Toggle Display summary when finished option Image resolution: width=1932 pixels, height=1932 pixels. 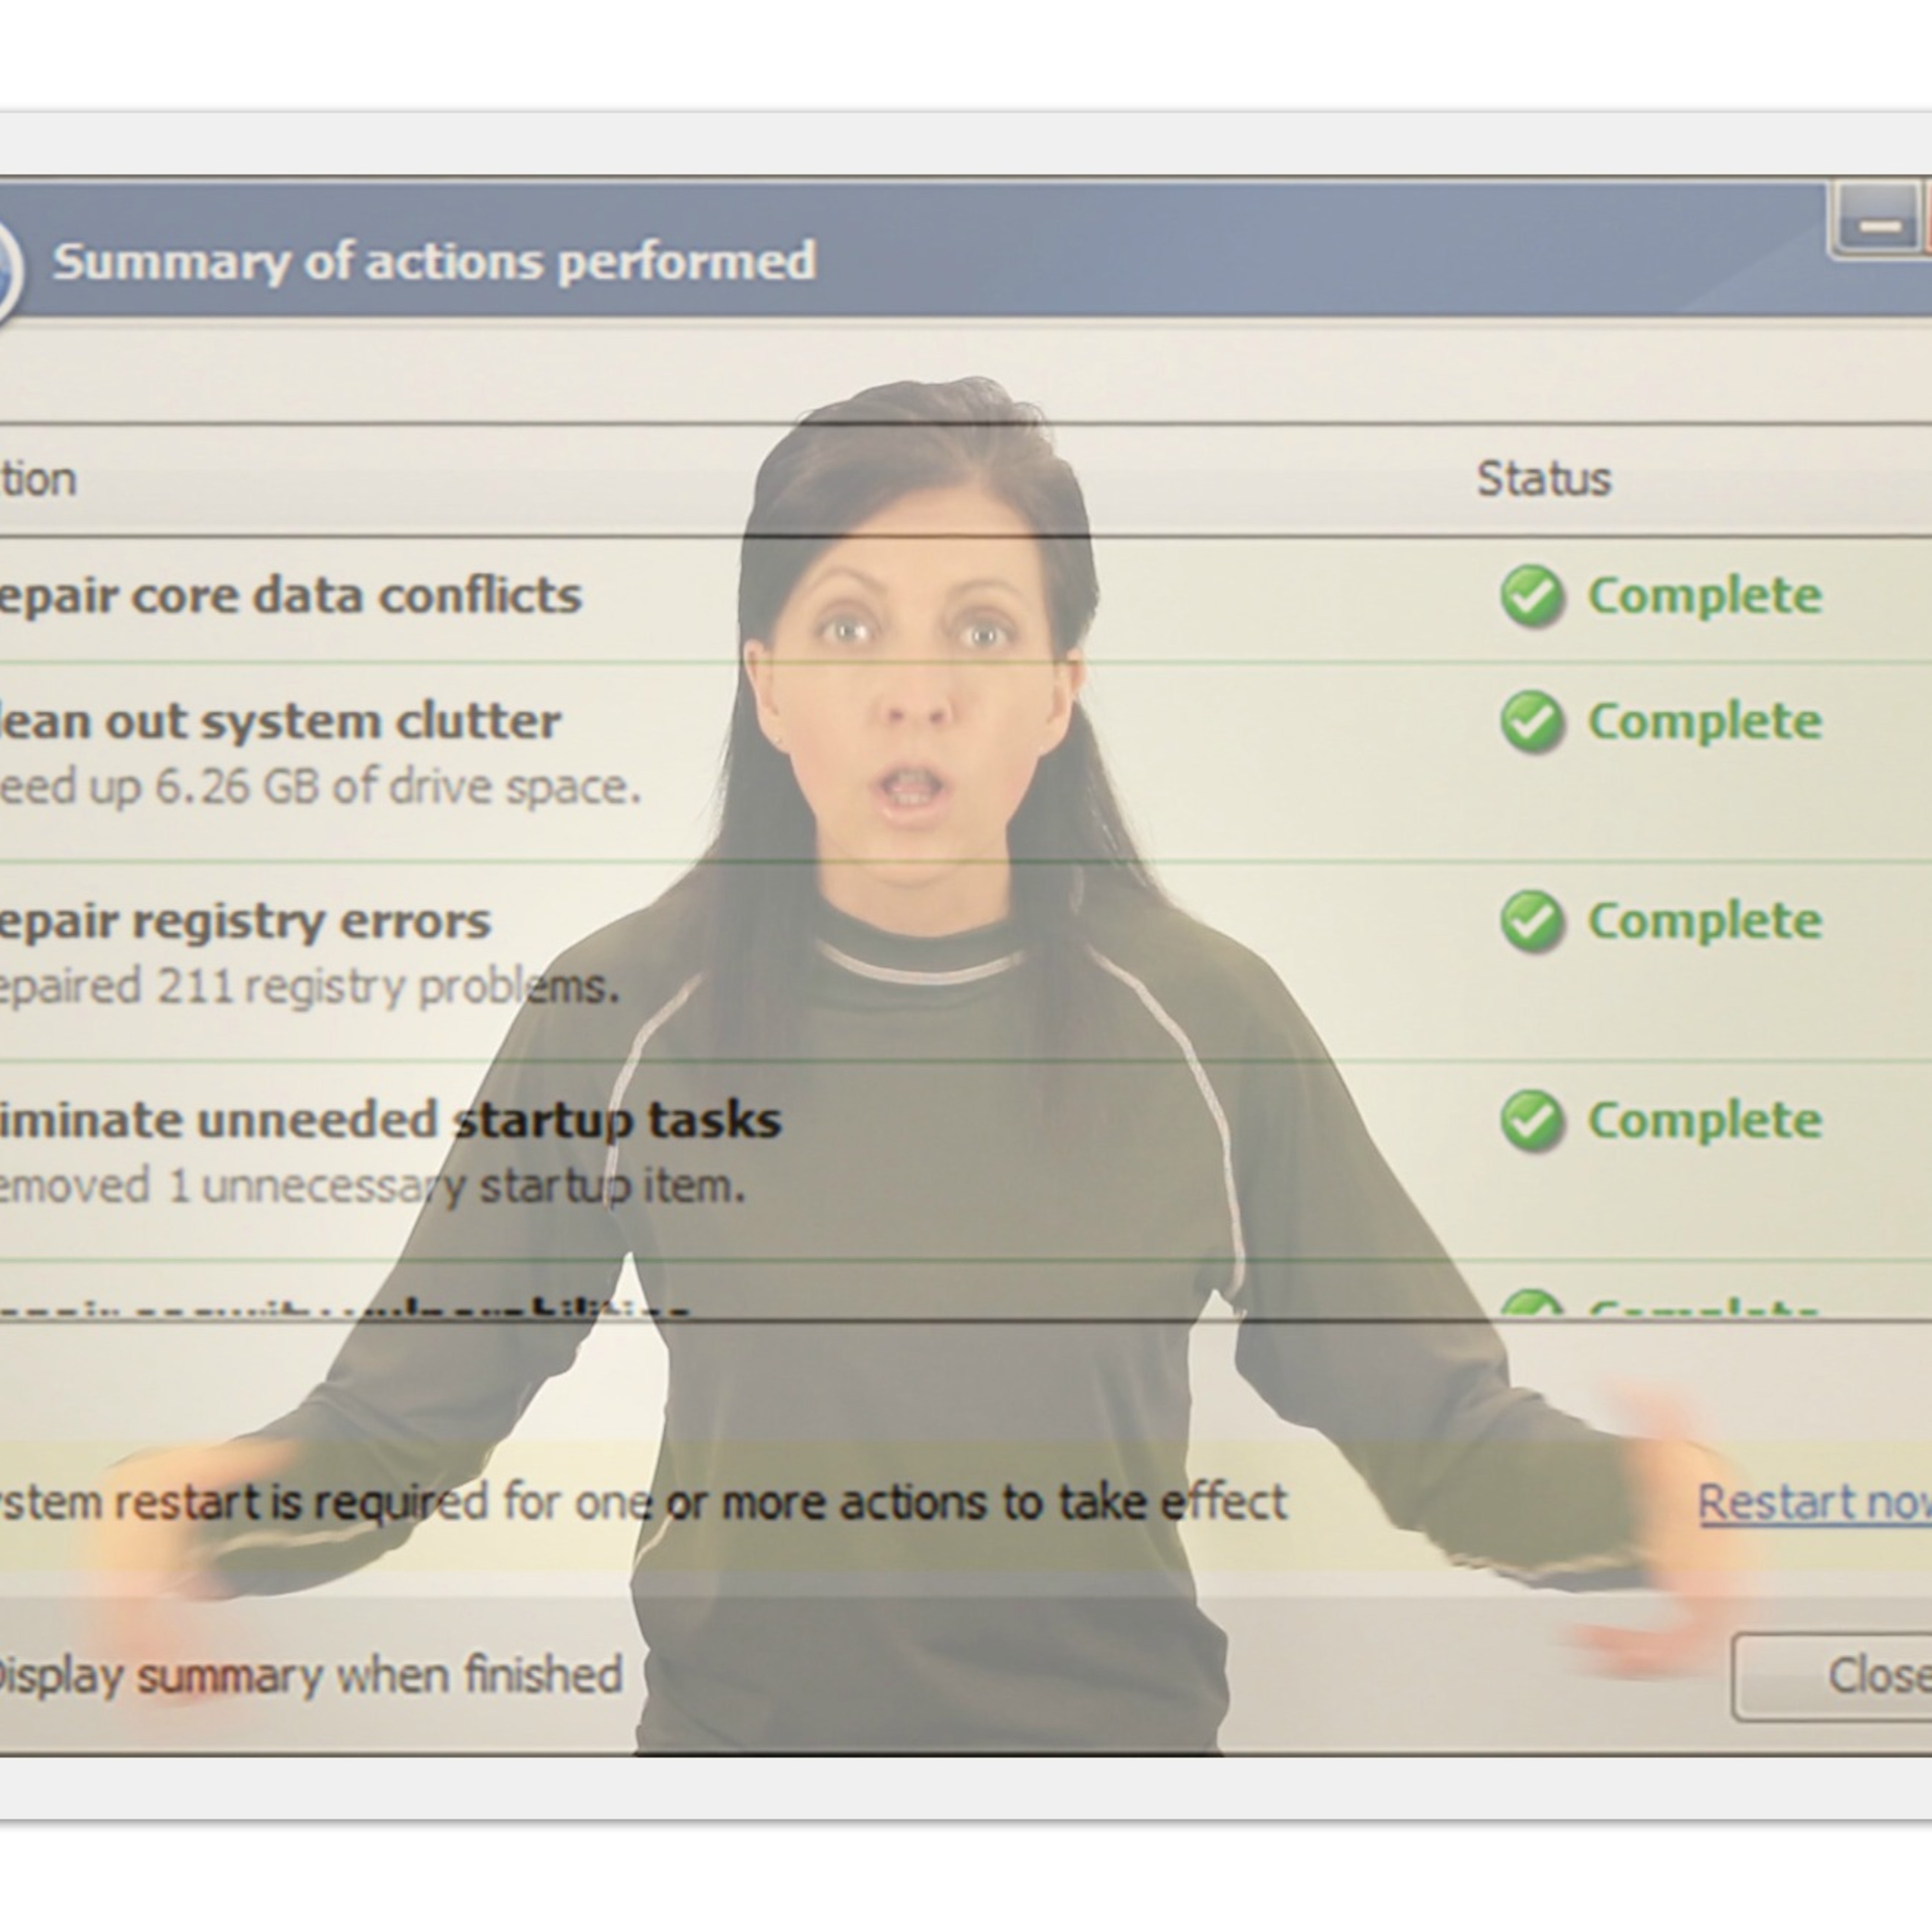[310, 1675]
